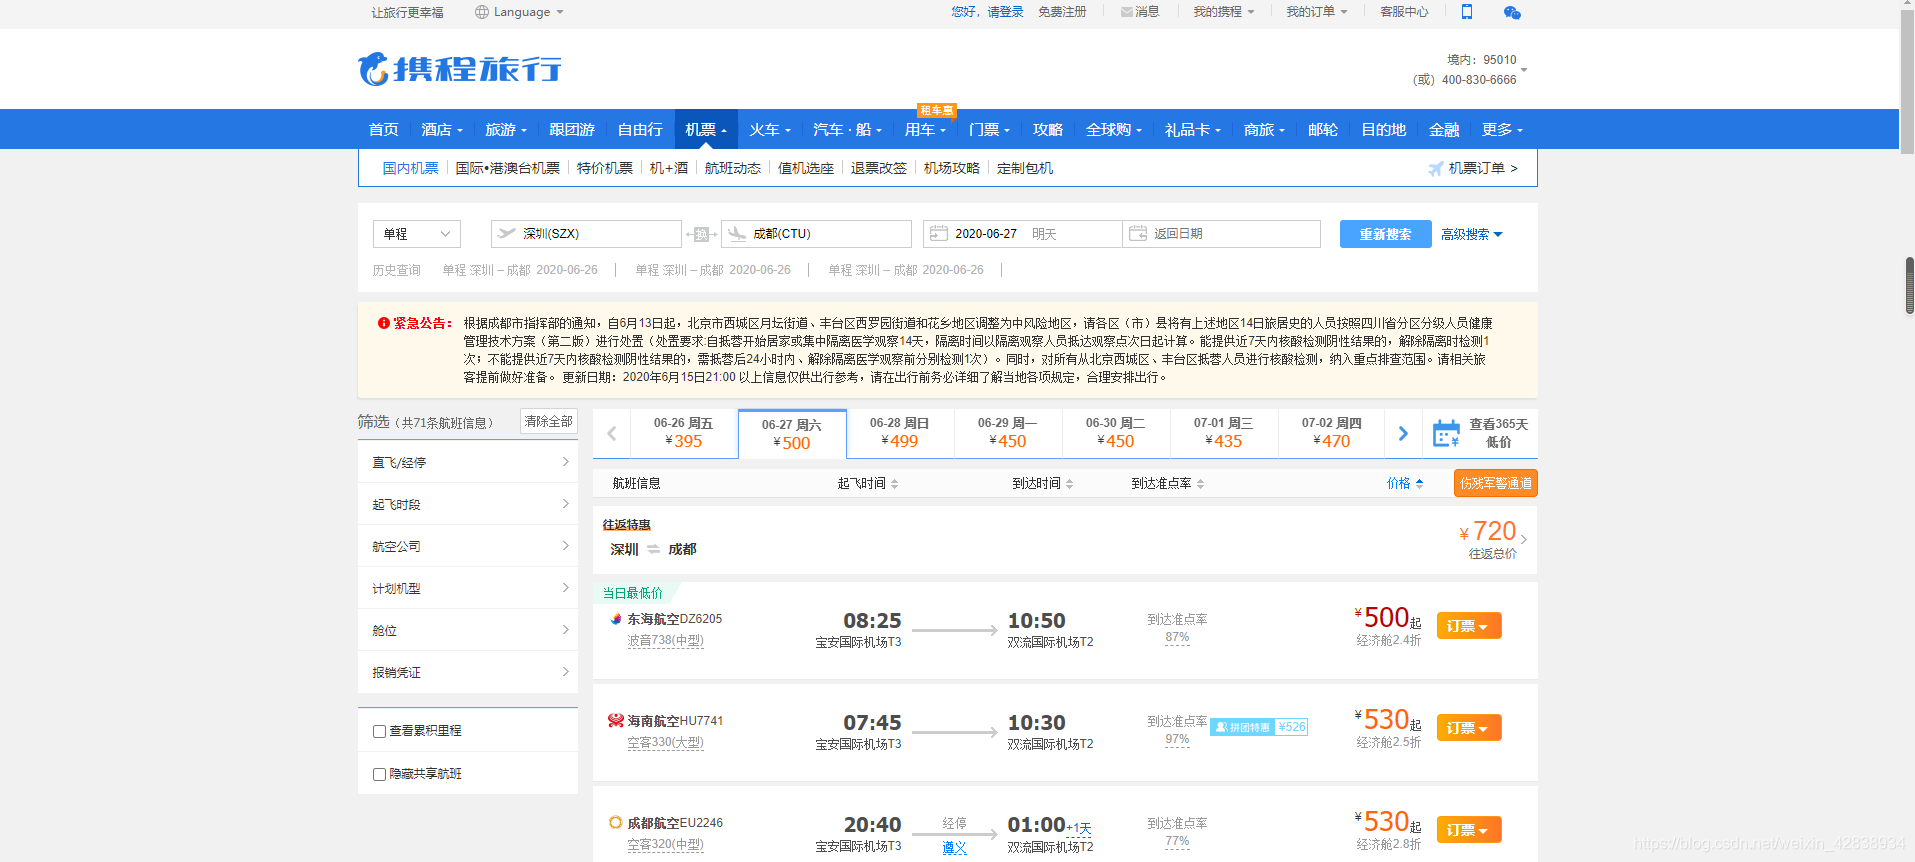Click the swap departure and destination icon
Viewport: 1915px width, 862px height.
pos(701,234)
